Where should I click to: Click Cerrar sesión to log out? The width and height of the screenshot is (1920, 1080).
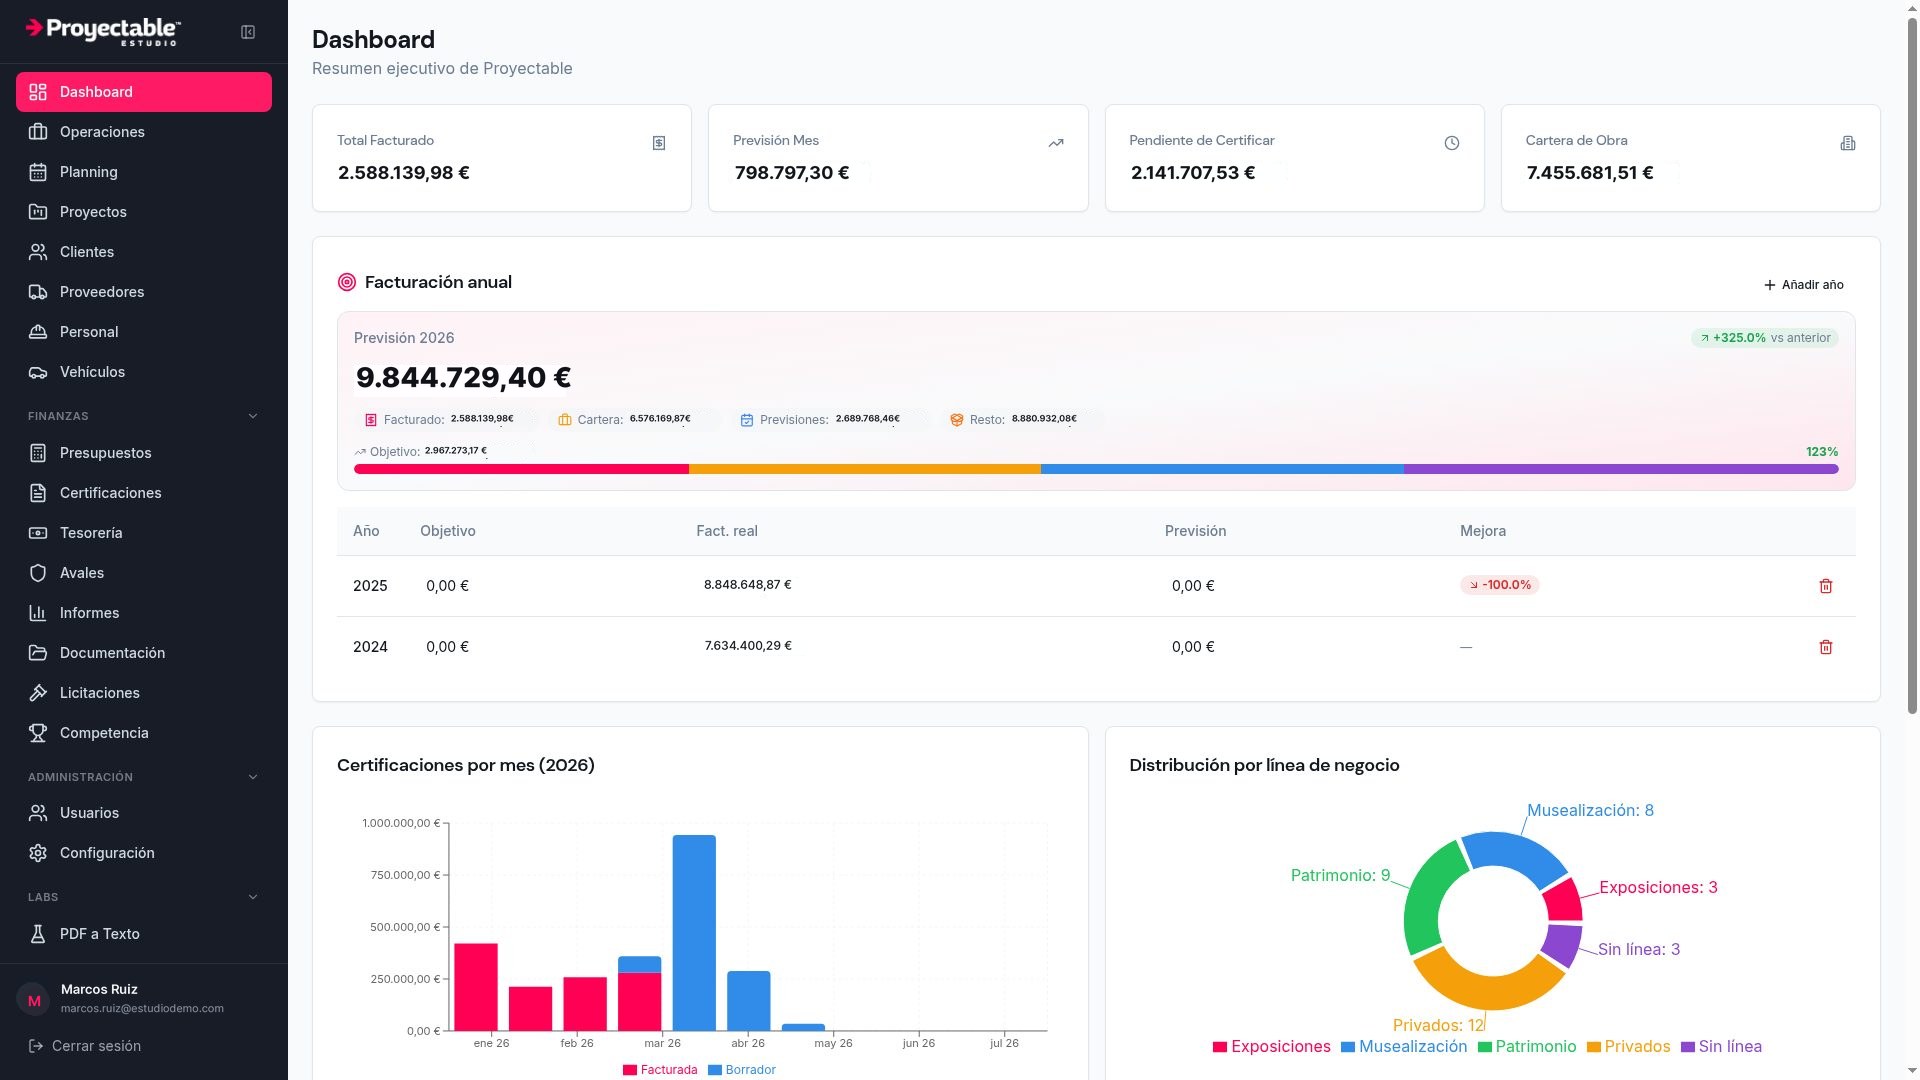tap(85, 1046)
